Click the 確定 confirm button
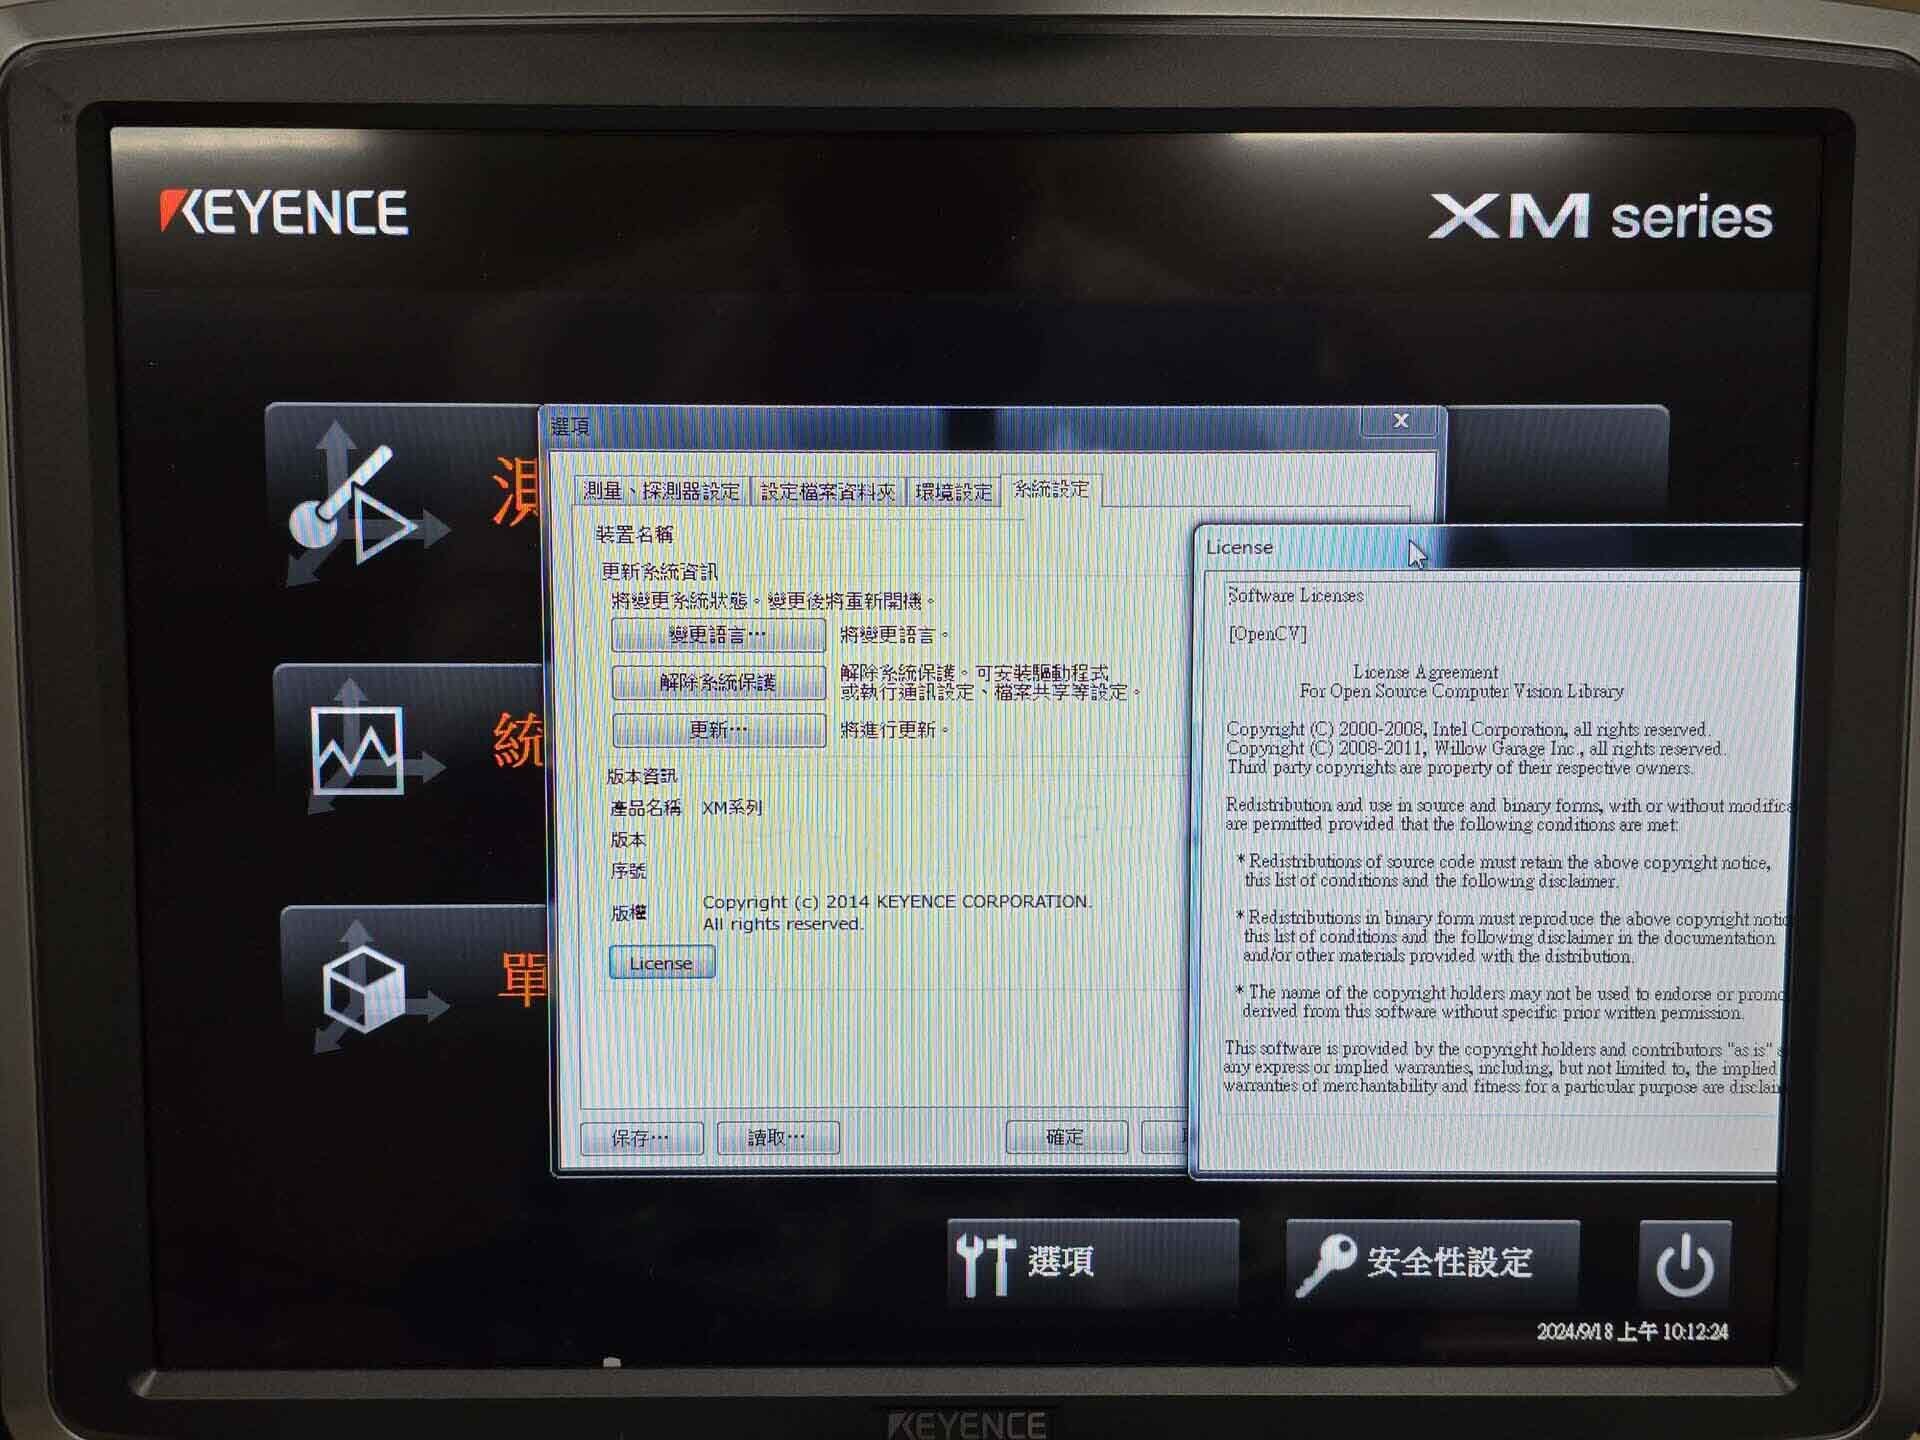Screen dimensions: 1920x1440 point(1067,1137)
